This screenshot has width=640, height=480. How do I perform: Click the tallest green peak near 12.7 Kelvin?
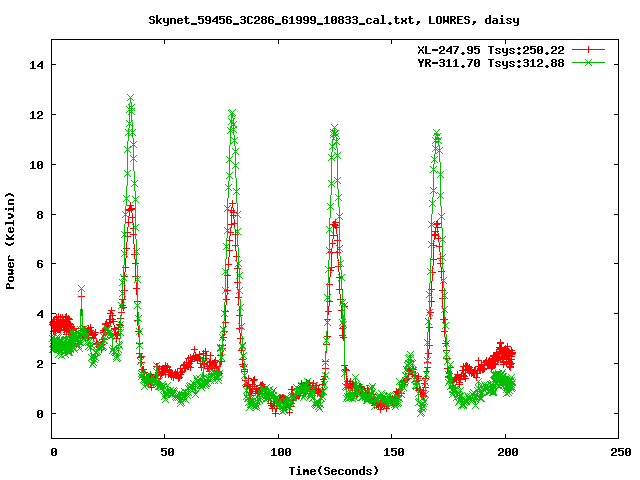pos(131,98)
